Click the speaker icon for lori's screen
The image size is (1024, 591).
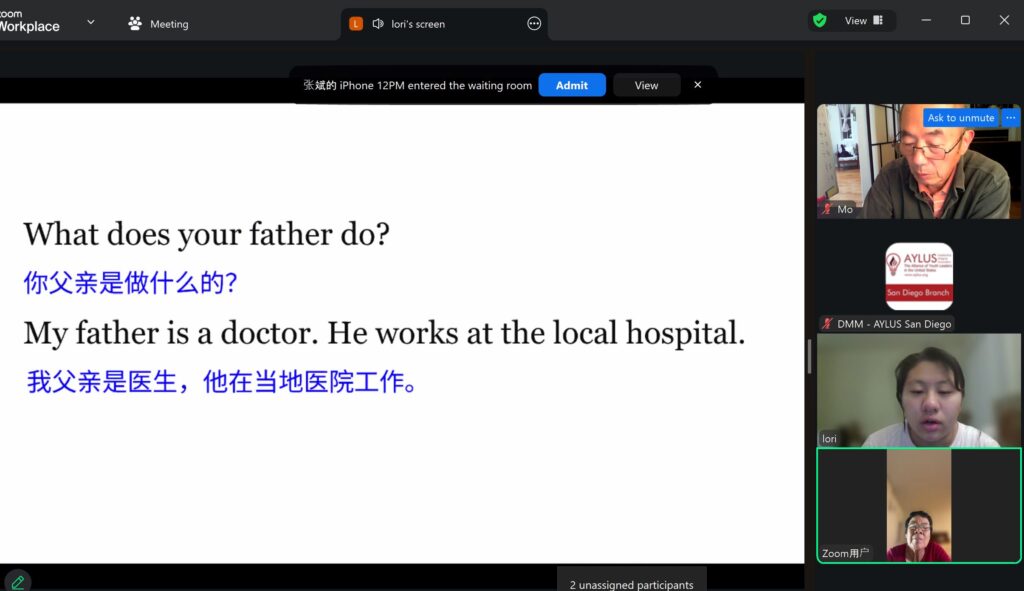[x=378, y=23]
